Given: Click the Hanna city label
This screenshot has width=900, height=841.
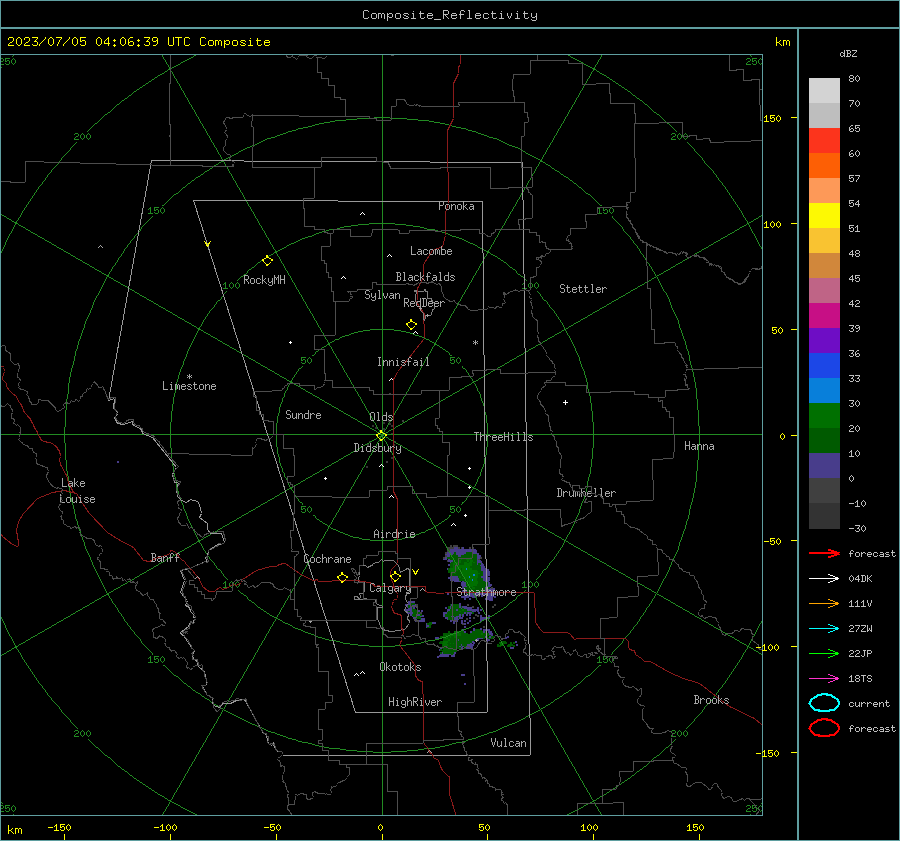Looking at the screenshot, I should (699, 446).
